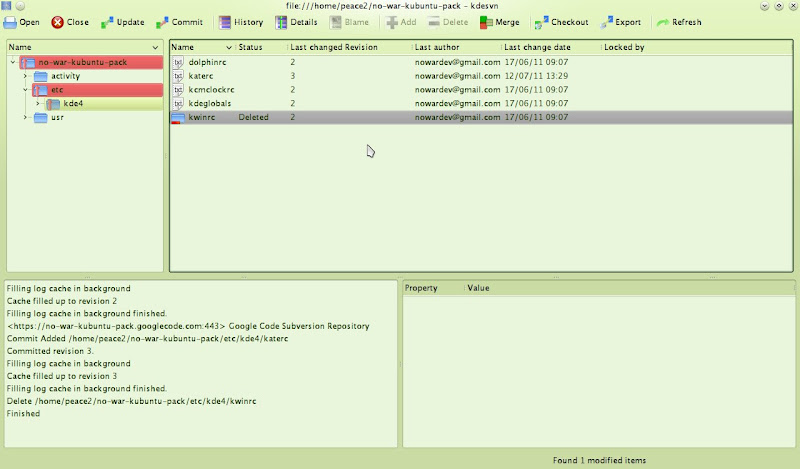Select the kde4 tree item label
Screen dimensions: 800x469
pos(73,104)
